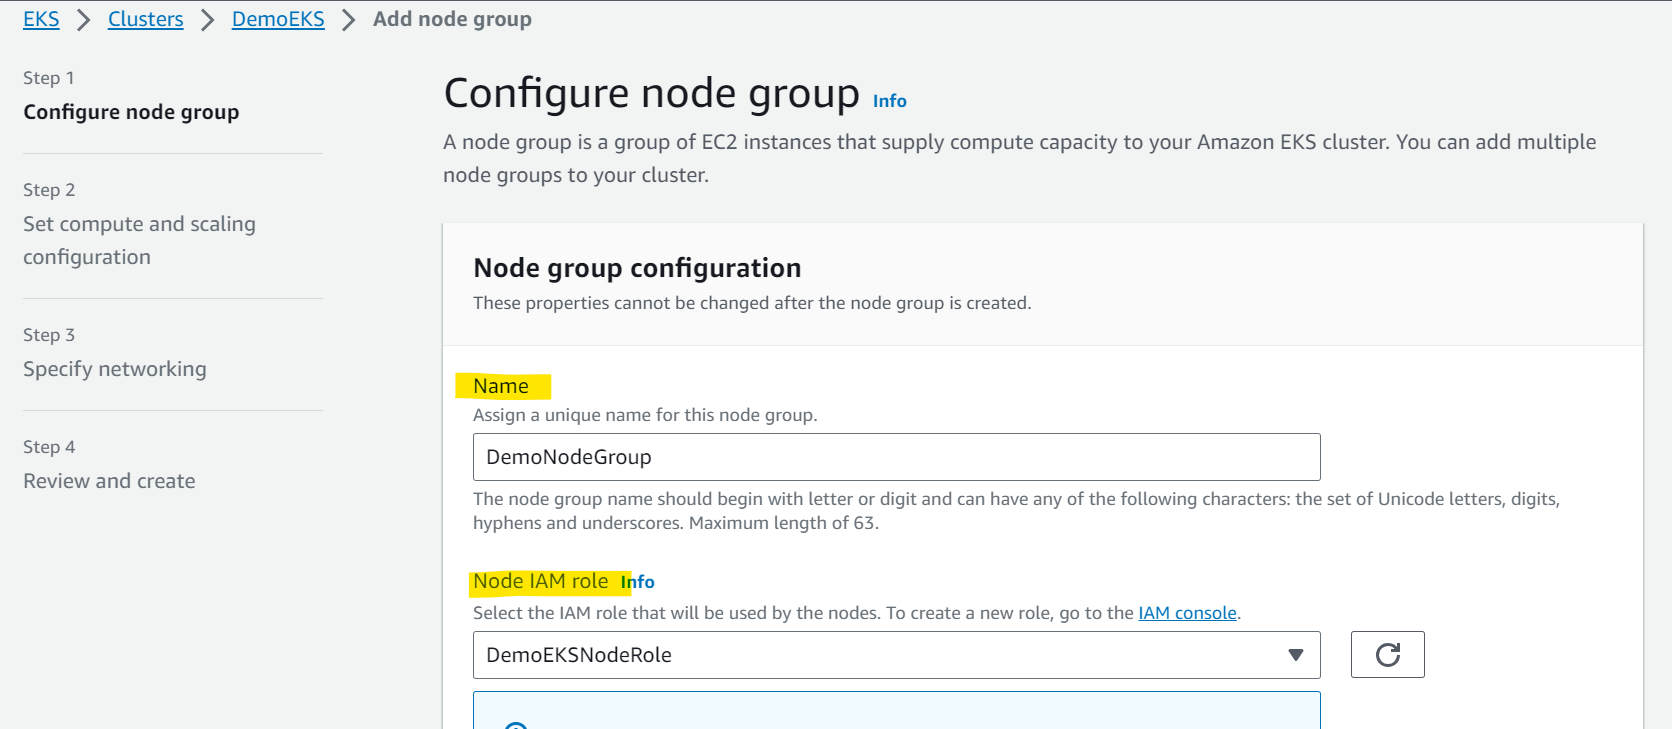Image resolution: width=1672 pixels, height=729 pixels.
Task: Select Step 2 Set compute and scaling configuration
Action: (139, 240)
